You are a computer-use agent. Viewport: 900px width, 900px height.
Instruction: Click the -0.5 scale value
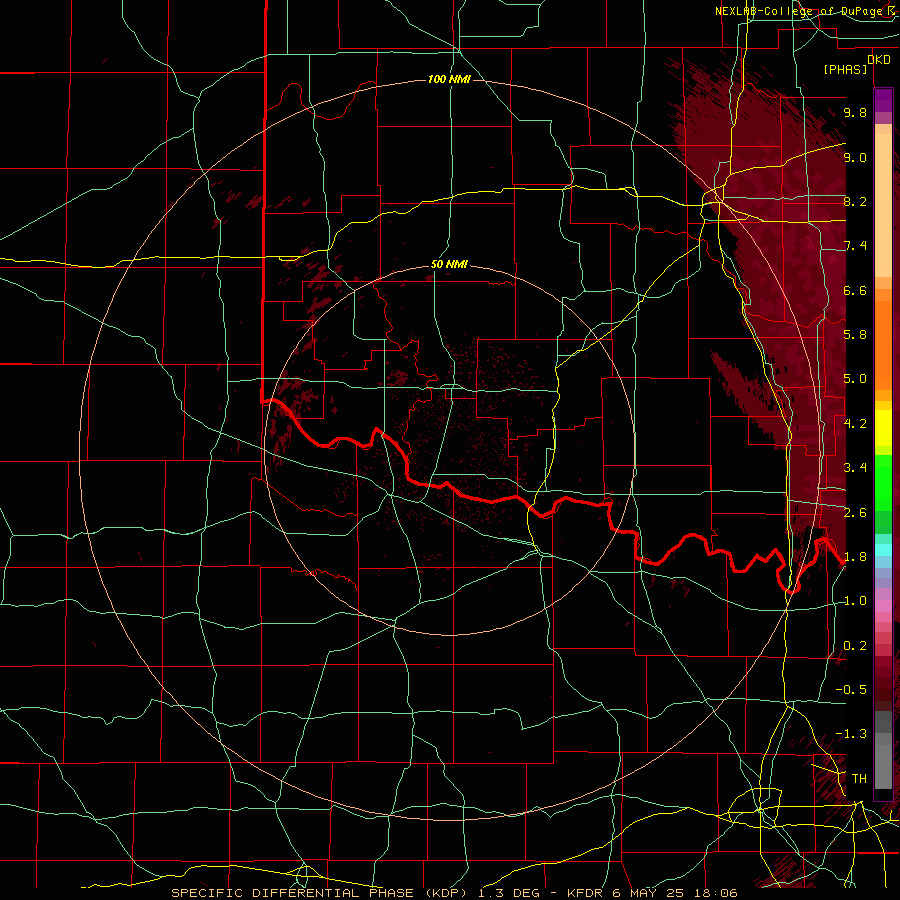[851, 690]
